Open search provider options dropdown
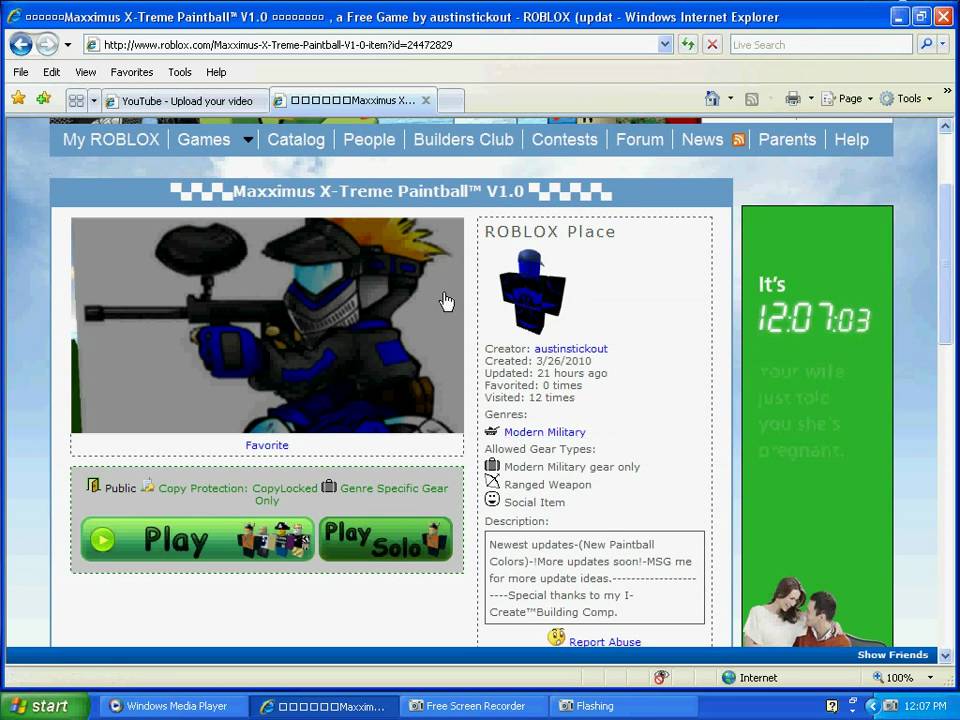The height and width of the screenshot is (720, 960). [943, 44]
